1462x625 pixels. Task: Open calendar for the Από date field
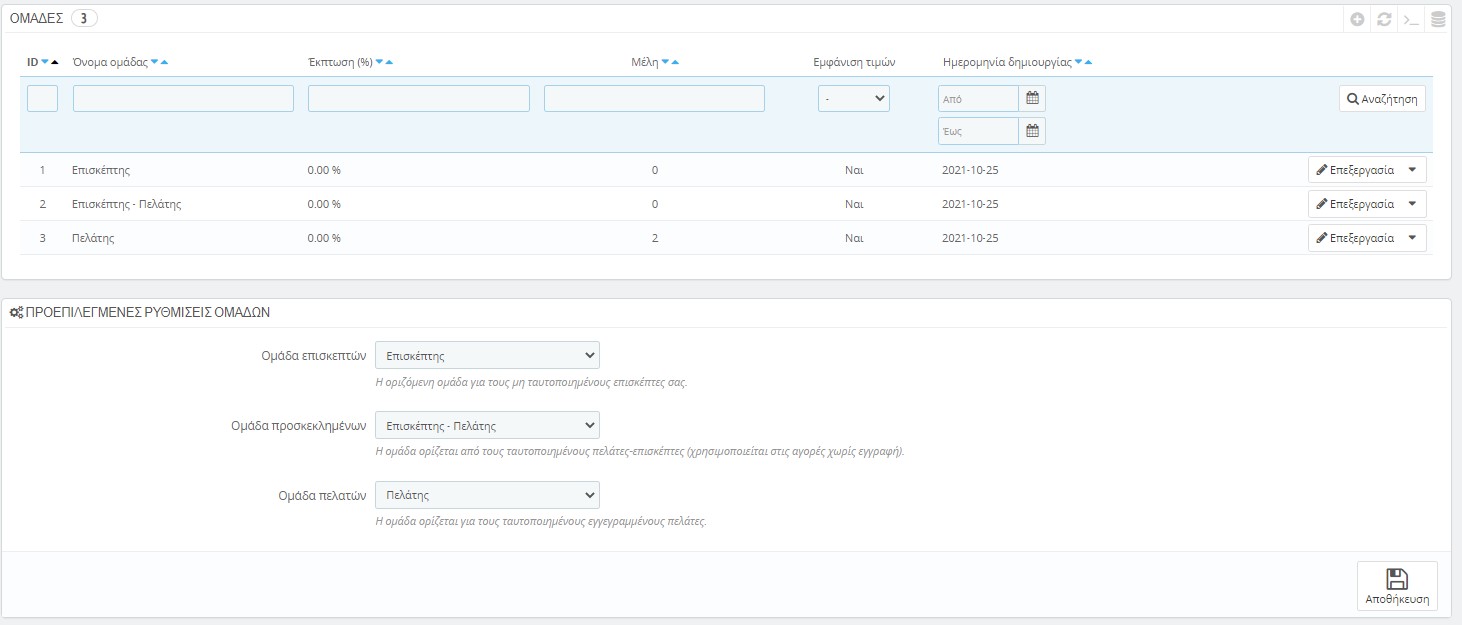click(1032, 98)
